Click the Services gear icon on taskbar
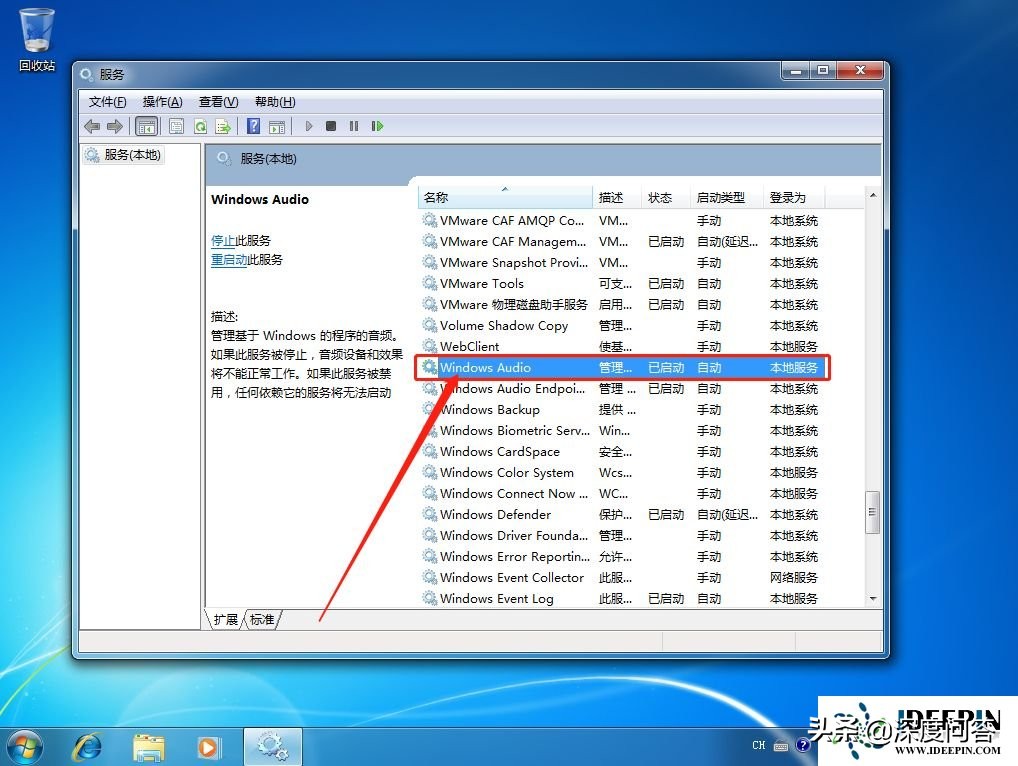1018x766 pixels. pyautogui.click(x=273, y=747)
